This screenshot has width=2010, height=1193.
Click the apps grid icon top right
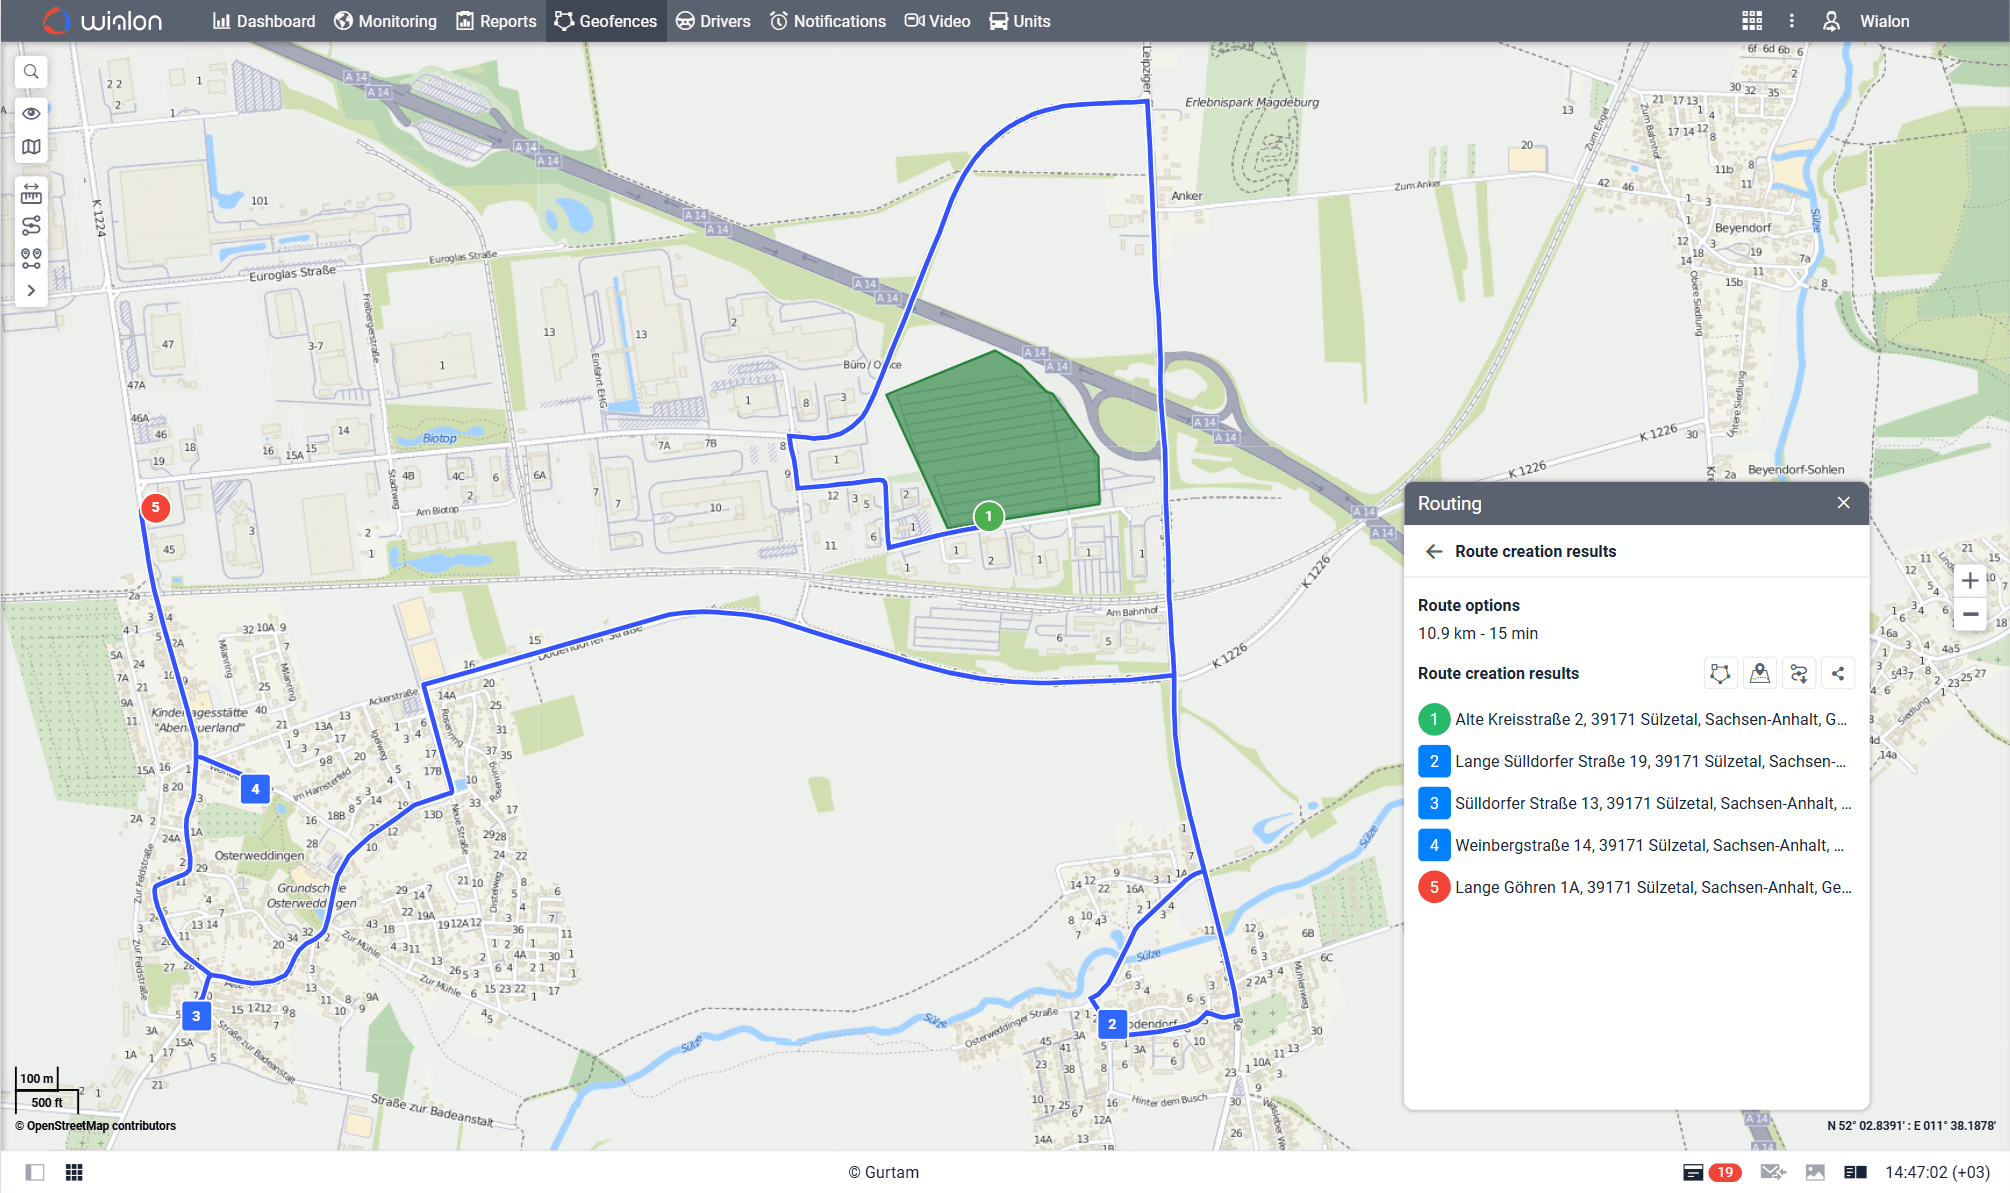click(1747, 20)
